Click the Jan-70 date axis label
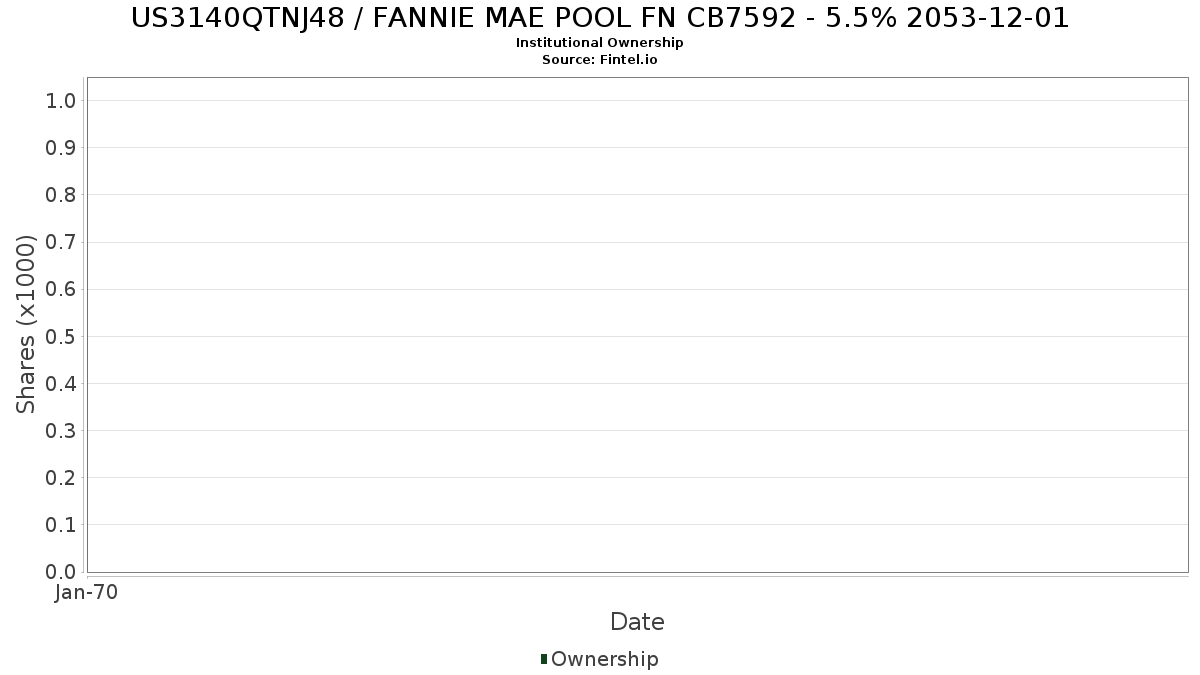The image size is (1200, 675). (x=86, y=593)
